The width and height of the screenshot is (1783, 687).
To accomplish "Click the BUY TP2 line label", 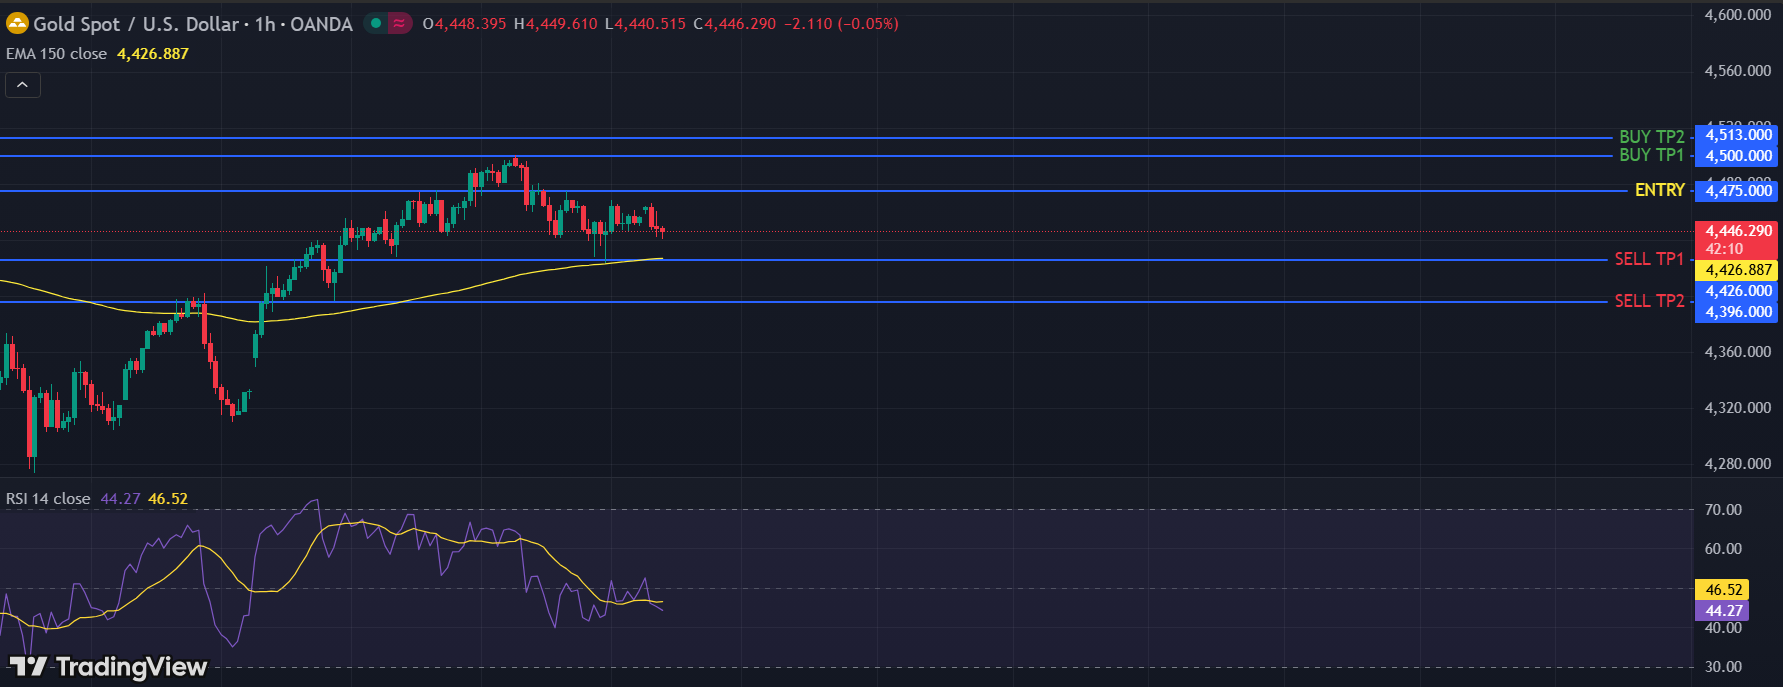I will click(x=1651, y=137).
